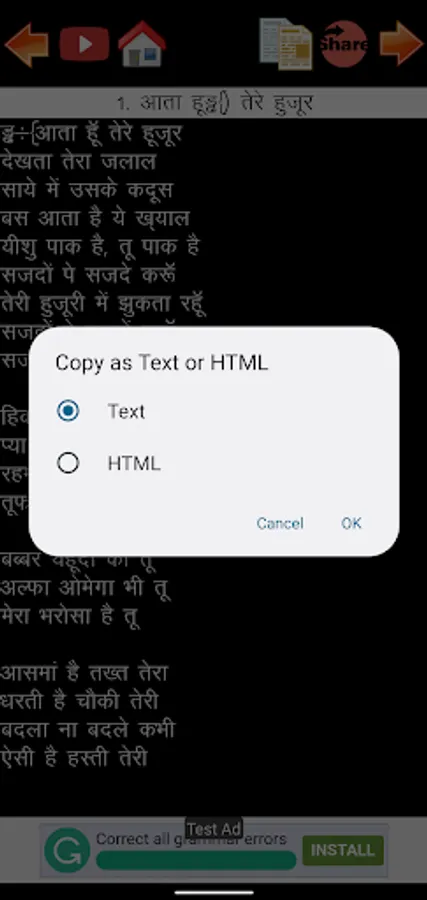Image resolution: width=427 pixels, height=900 pixels.
Task: Tap the red Share icon
Action: [x=344, y=44]
